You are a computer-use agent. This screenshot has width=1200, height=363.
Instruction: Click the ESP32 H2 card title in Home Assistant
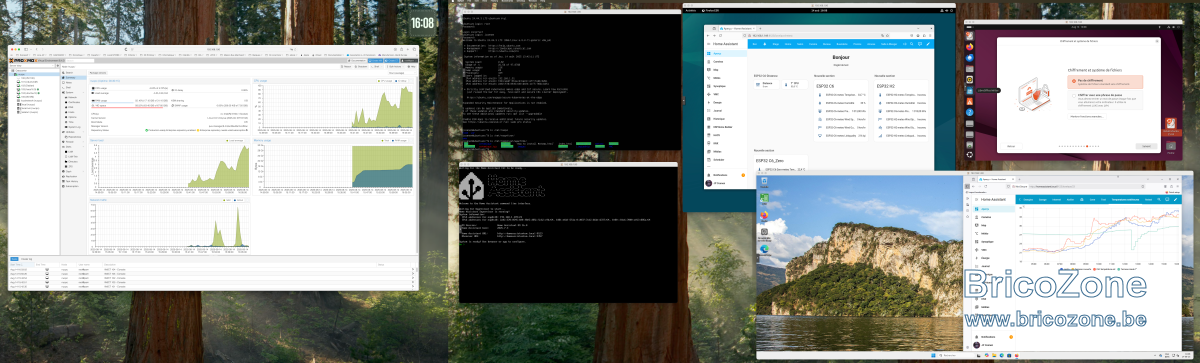click(x=886, y=85)
